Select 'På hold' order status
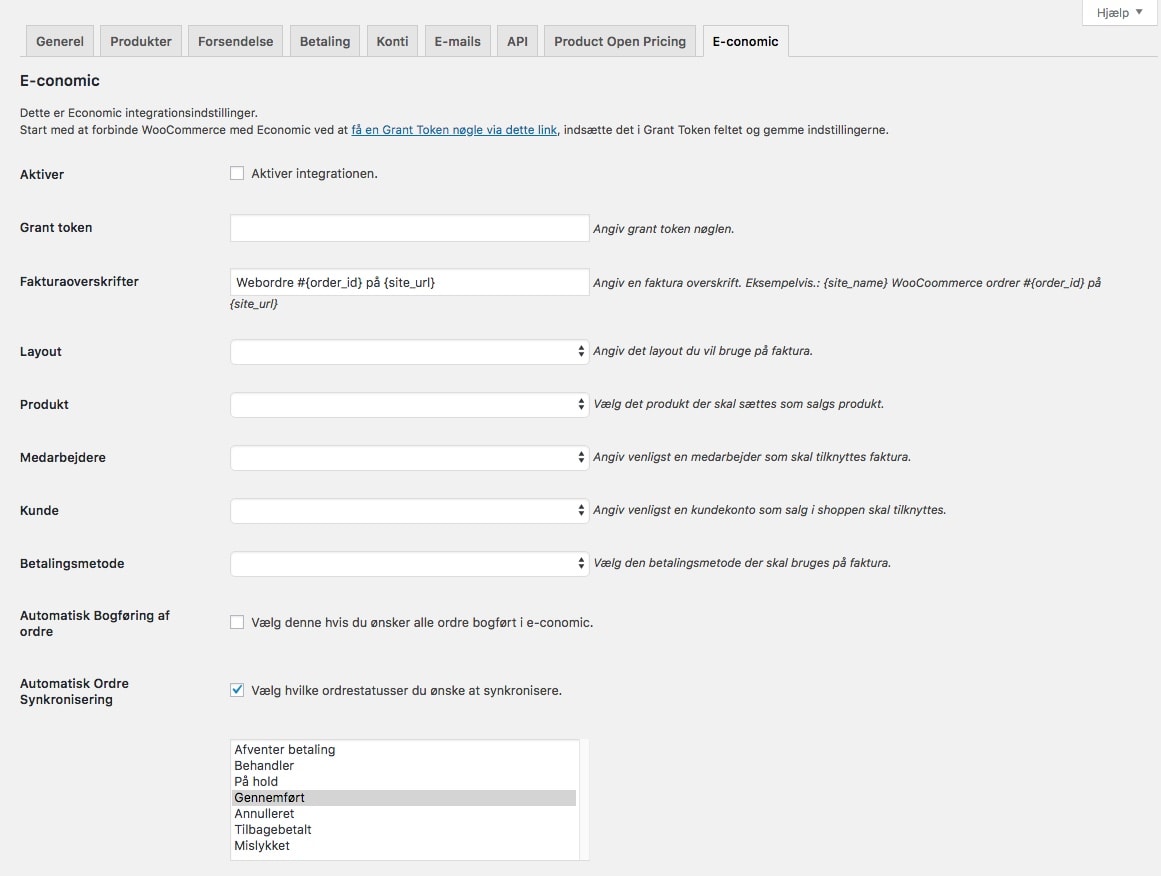The image size is (1161, 876). (404, 781)
